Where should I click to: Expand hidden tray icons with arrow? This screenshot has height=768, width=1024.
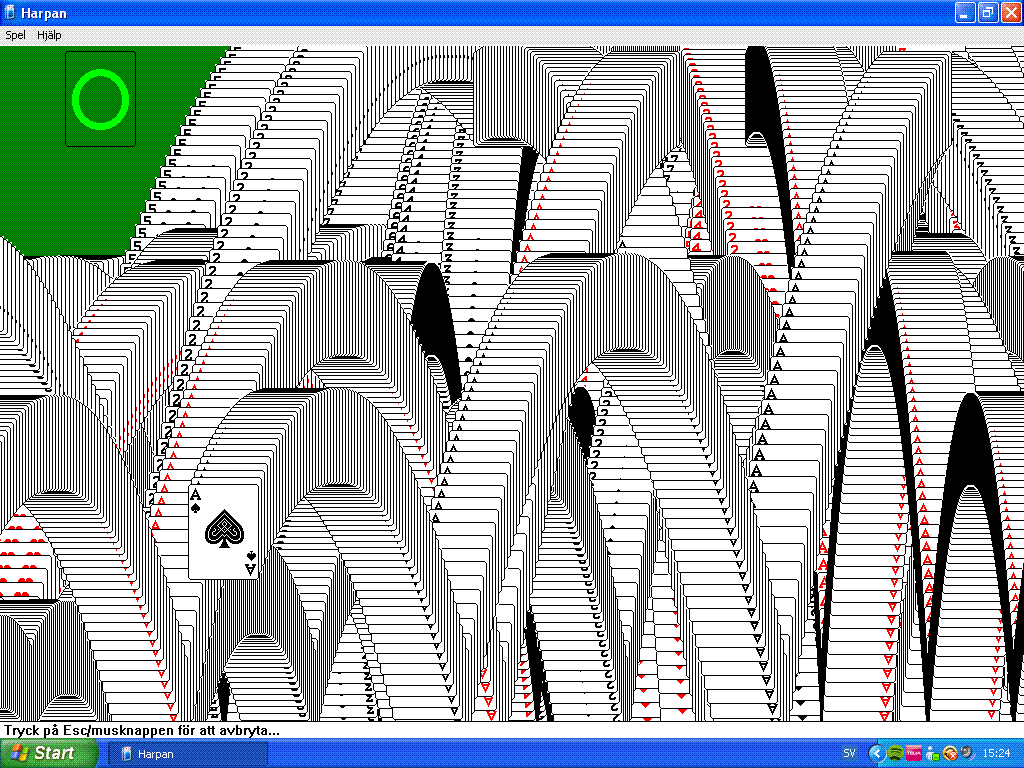pyautogui.click(x=877, y=753)
